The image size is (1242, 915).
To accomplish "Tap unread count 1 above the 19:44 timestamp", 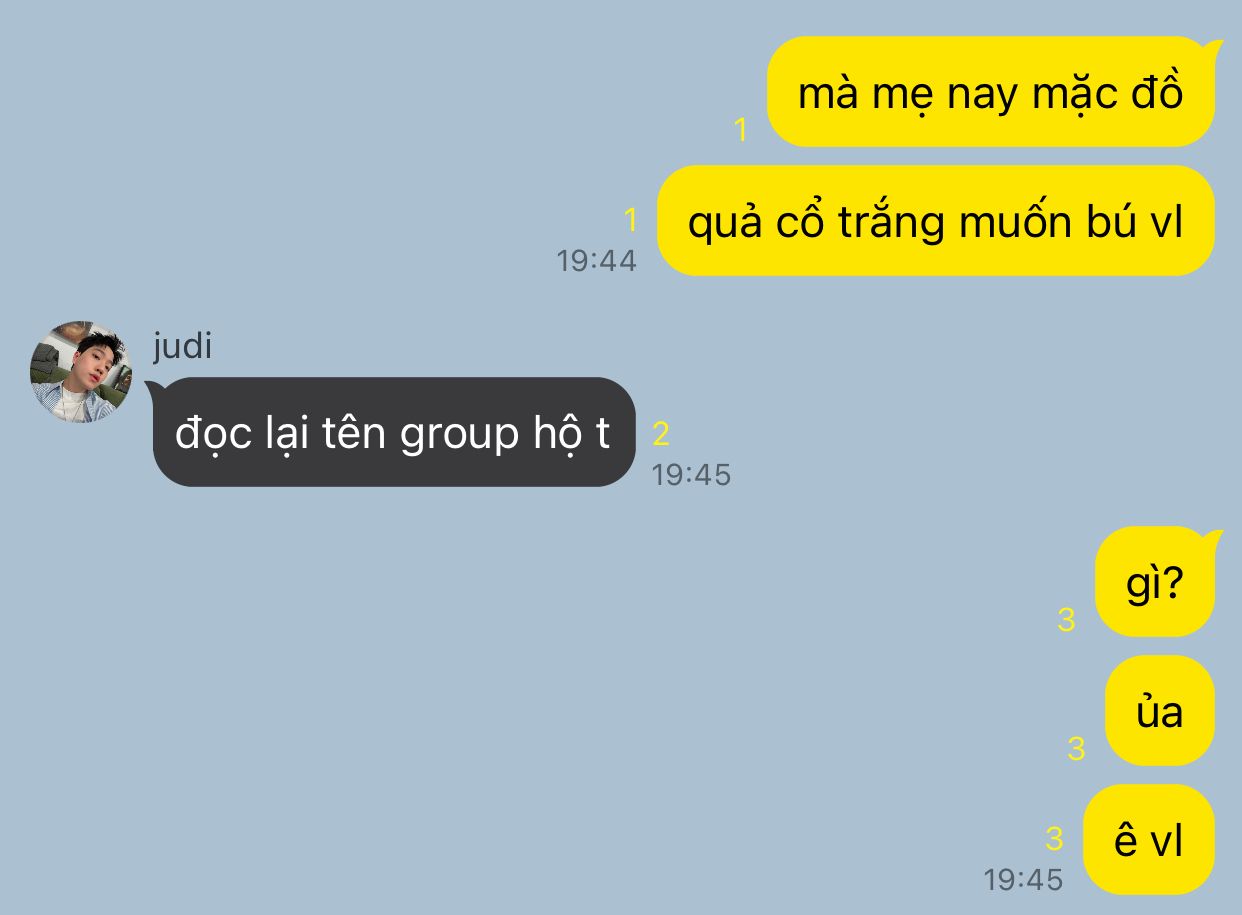I will tap(631, 219).
